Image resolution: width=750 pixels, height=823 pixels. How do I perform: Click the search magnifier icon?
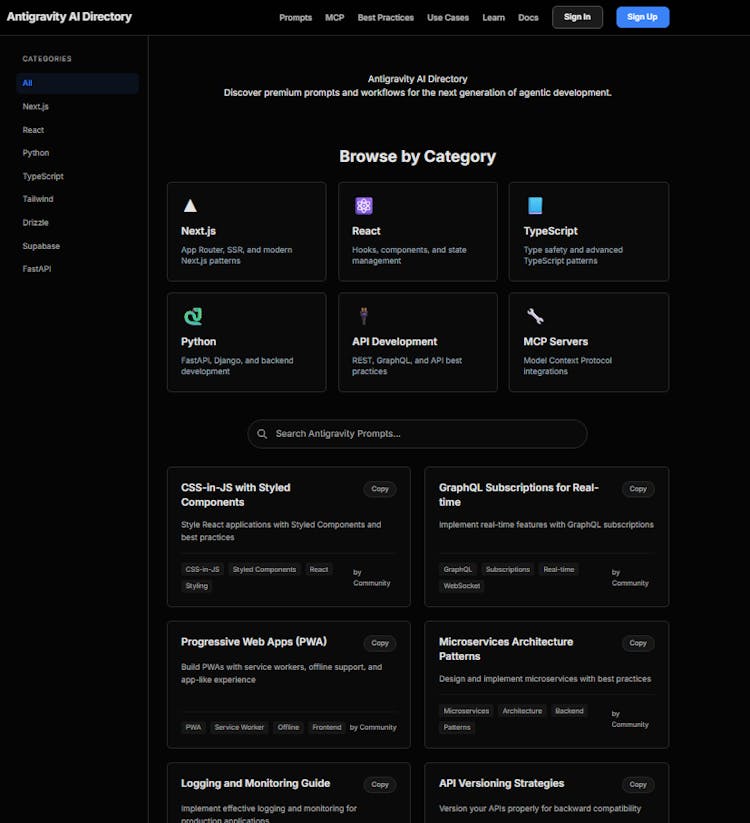[262, 434]
